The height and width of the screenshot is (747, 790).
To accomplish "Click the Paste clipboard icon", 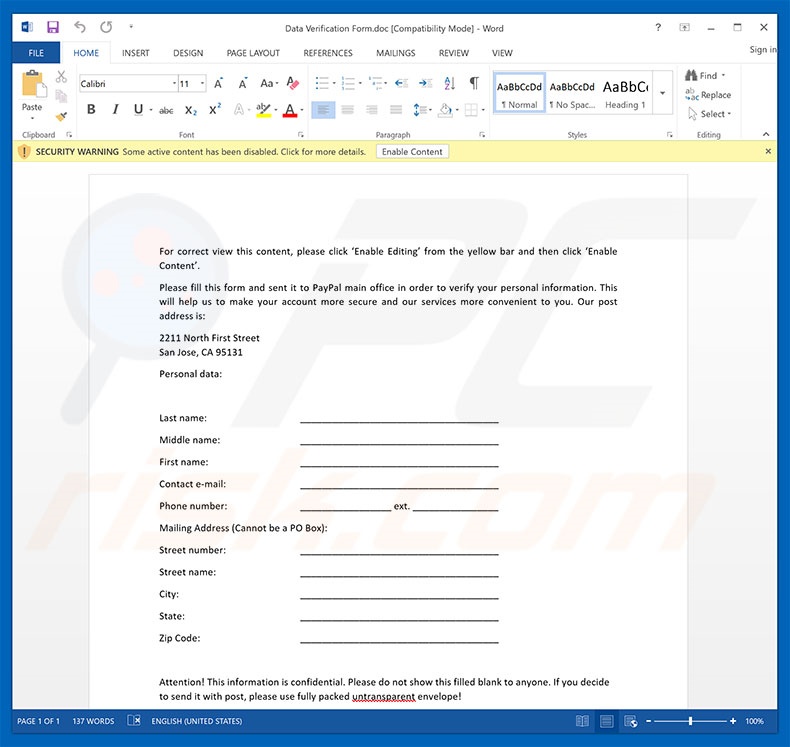I will click(32, 84).
